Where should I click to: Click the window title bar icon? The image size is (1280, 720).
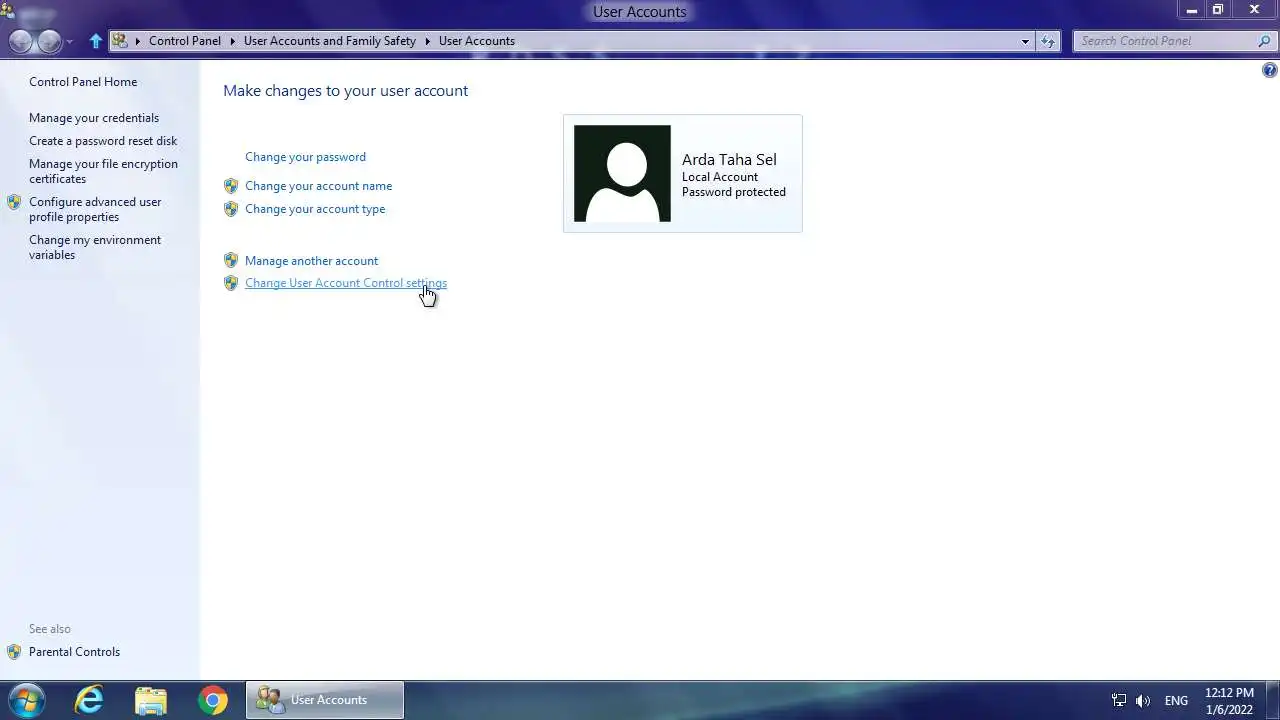[x=8, y=11]
